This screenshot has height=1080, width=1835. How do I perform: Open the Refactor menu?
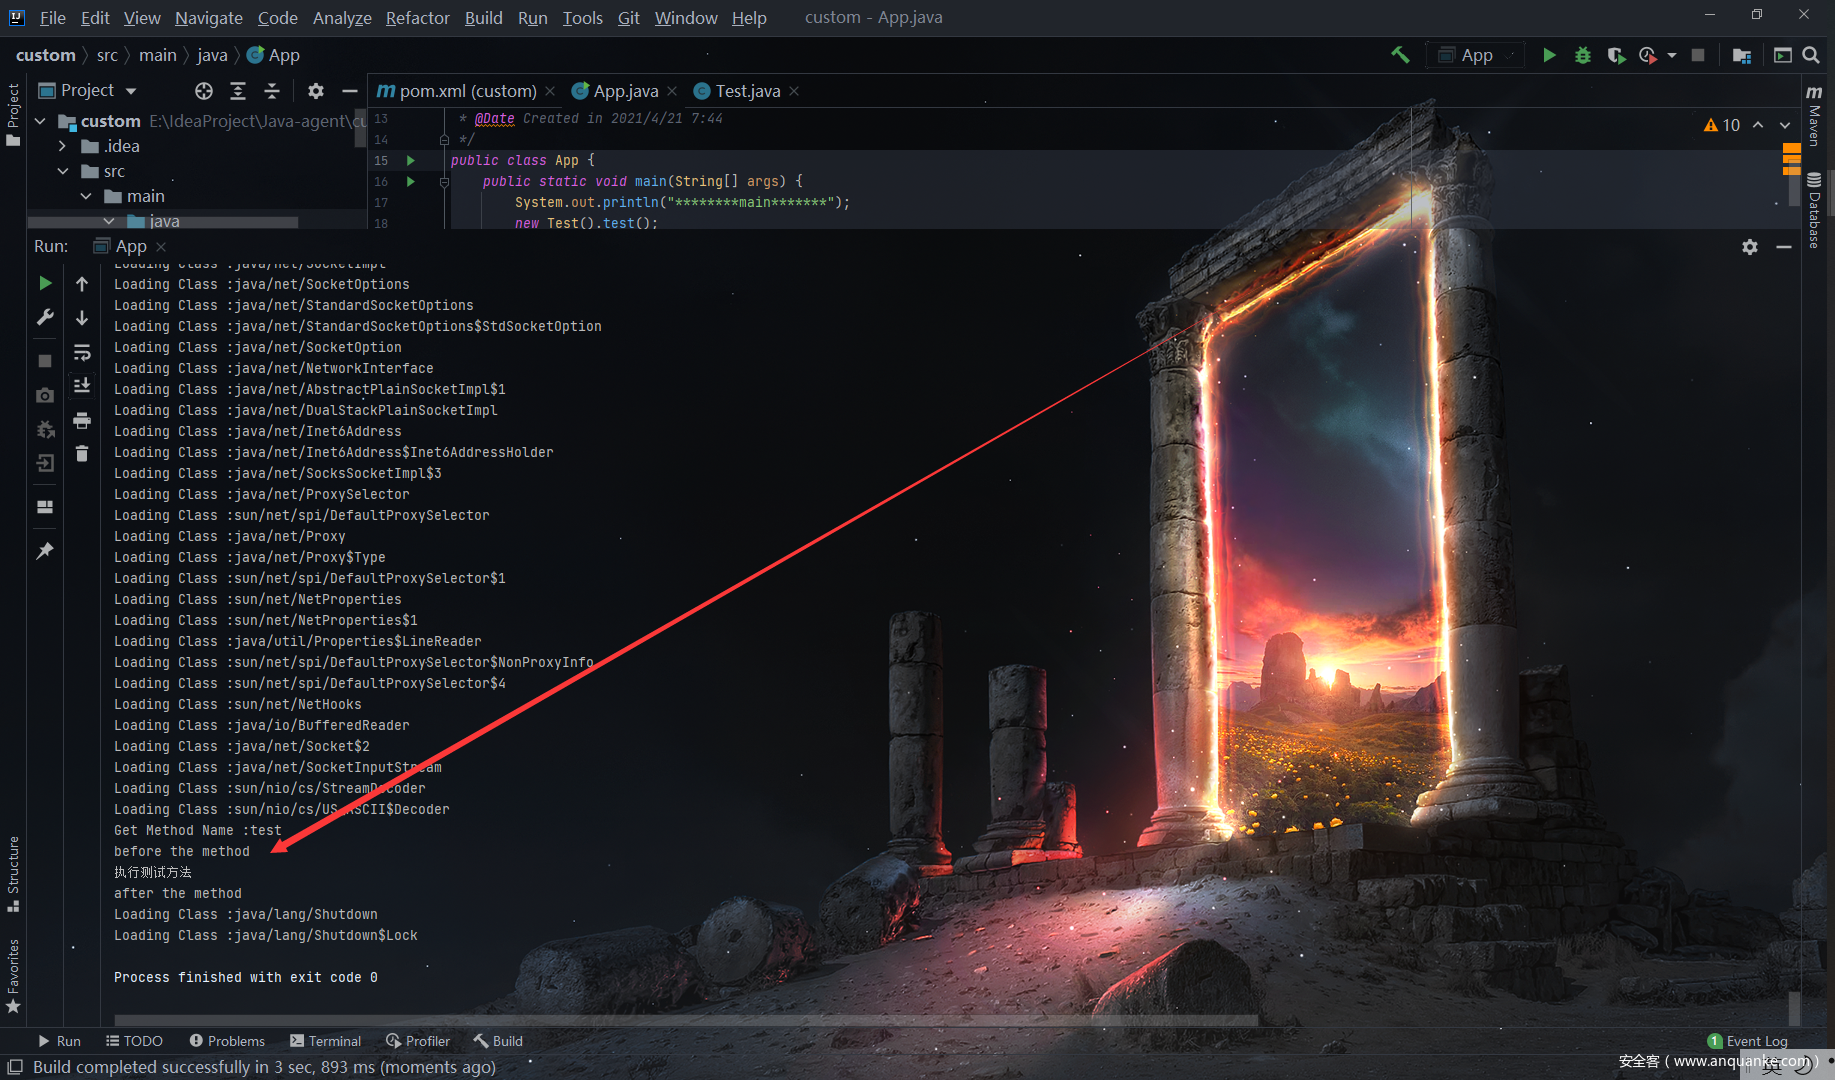[417, 18]
